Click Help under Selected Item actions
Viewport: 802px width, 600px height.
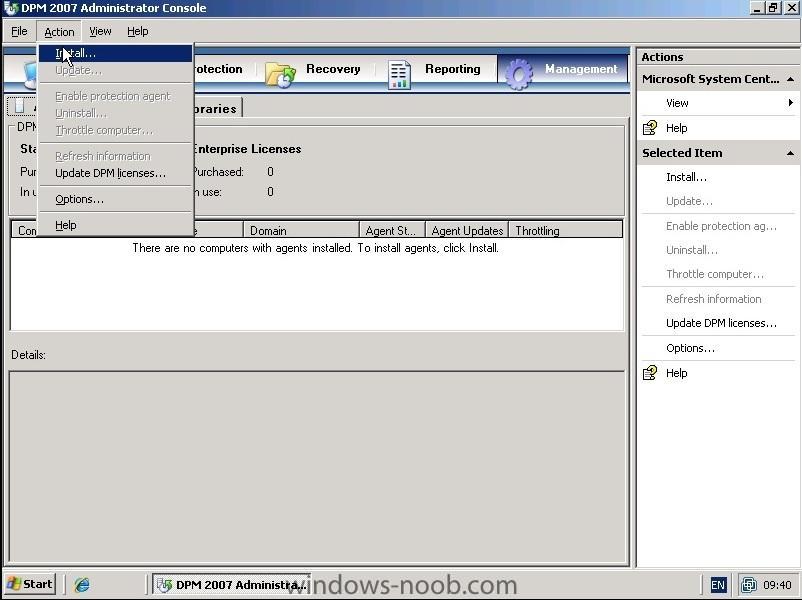tap(676, 373)
